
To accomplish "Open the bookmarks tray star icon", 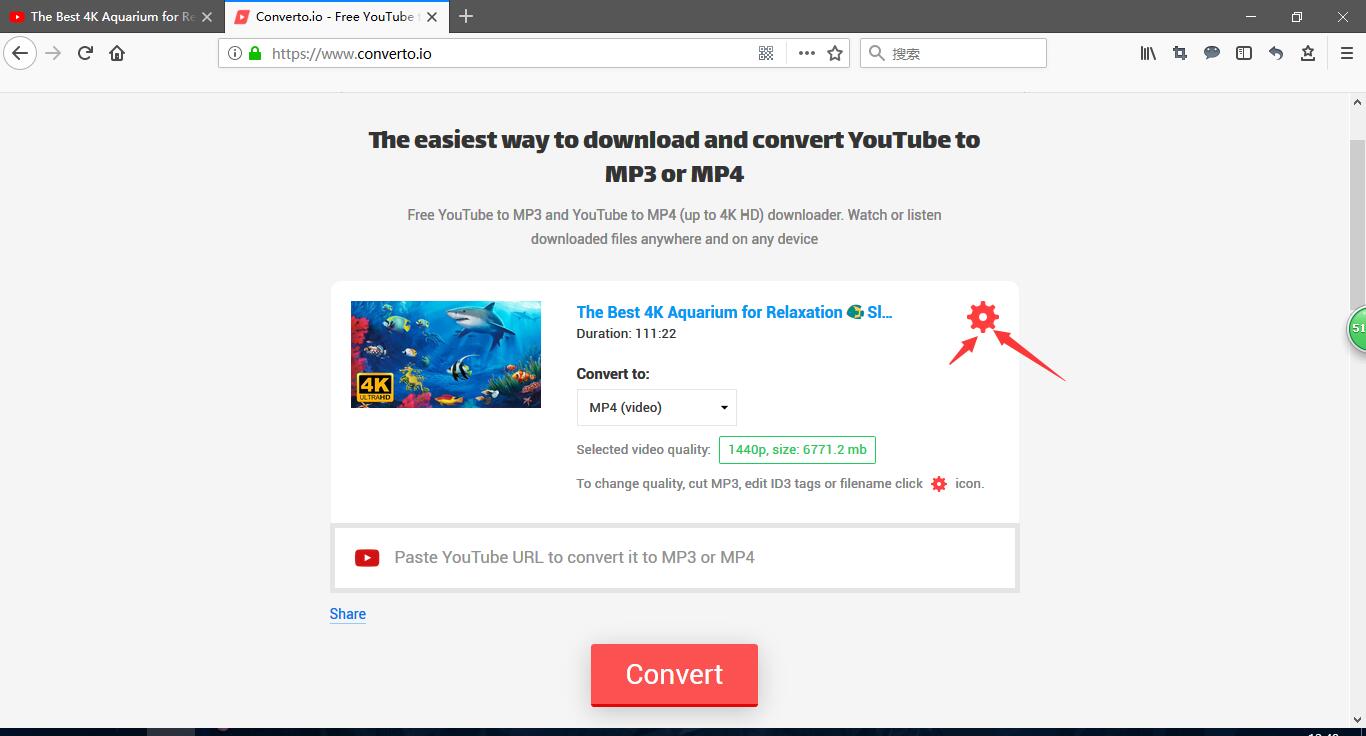I will coord(1308,53).
